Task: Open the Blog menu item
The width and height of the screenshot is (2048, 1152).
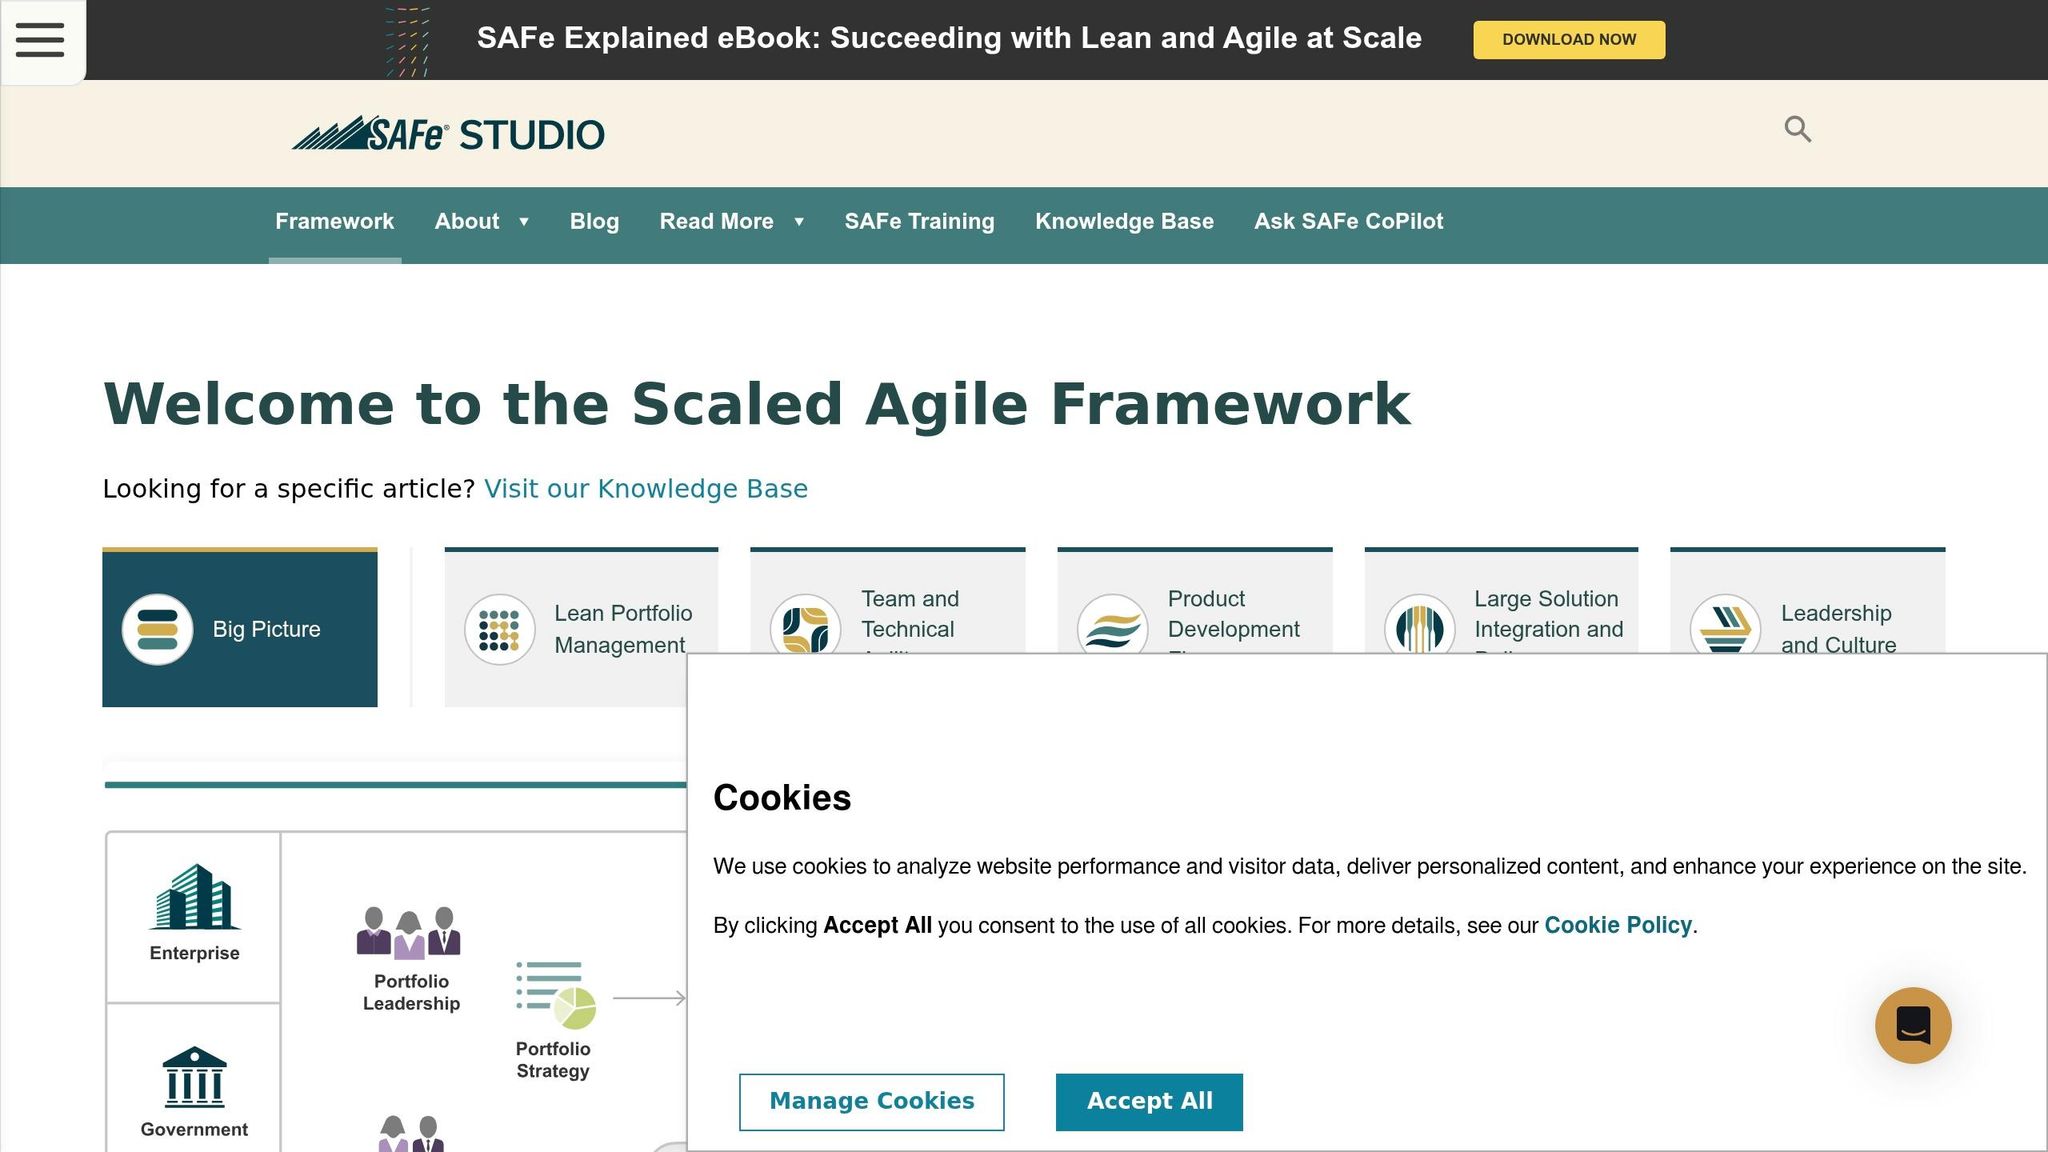Action: click(x=594, y=222)
